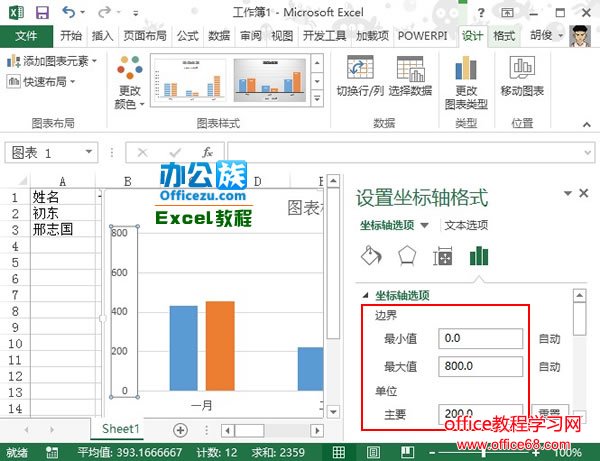Select the first chart style thumbnail
600x461 pixels.
190,80
